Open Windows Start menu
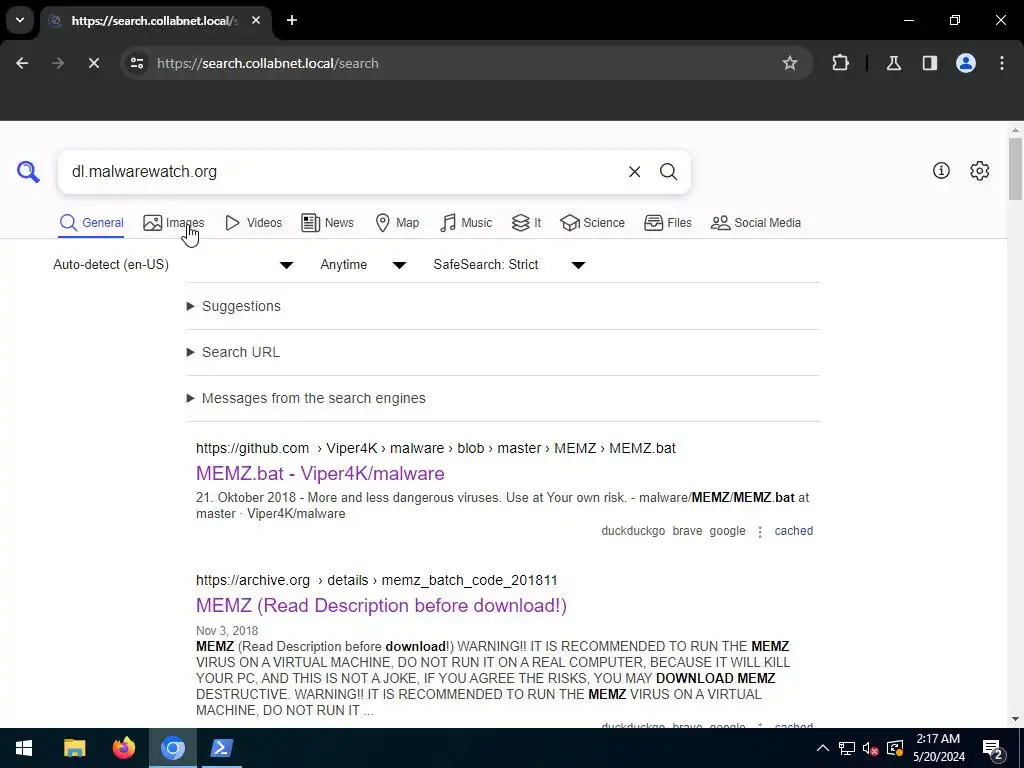The height and width of the screenshot is (768, 1024). click(24, 748)
